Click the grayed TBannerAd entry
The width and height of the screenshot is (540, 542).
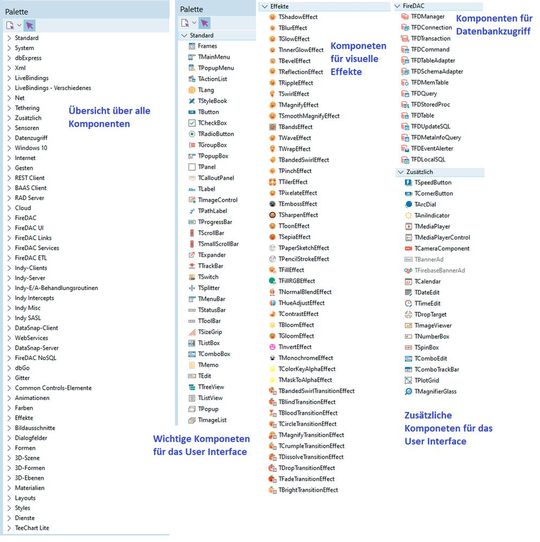429,260
